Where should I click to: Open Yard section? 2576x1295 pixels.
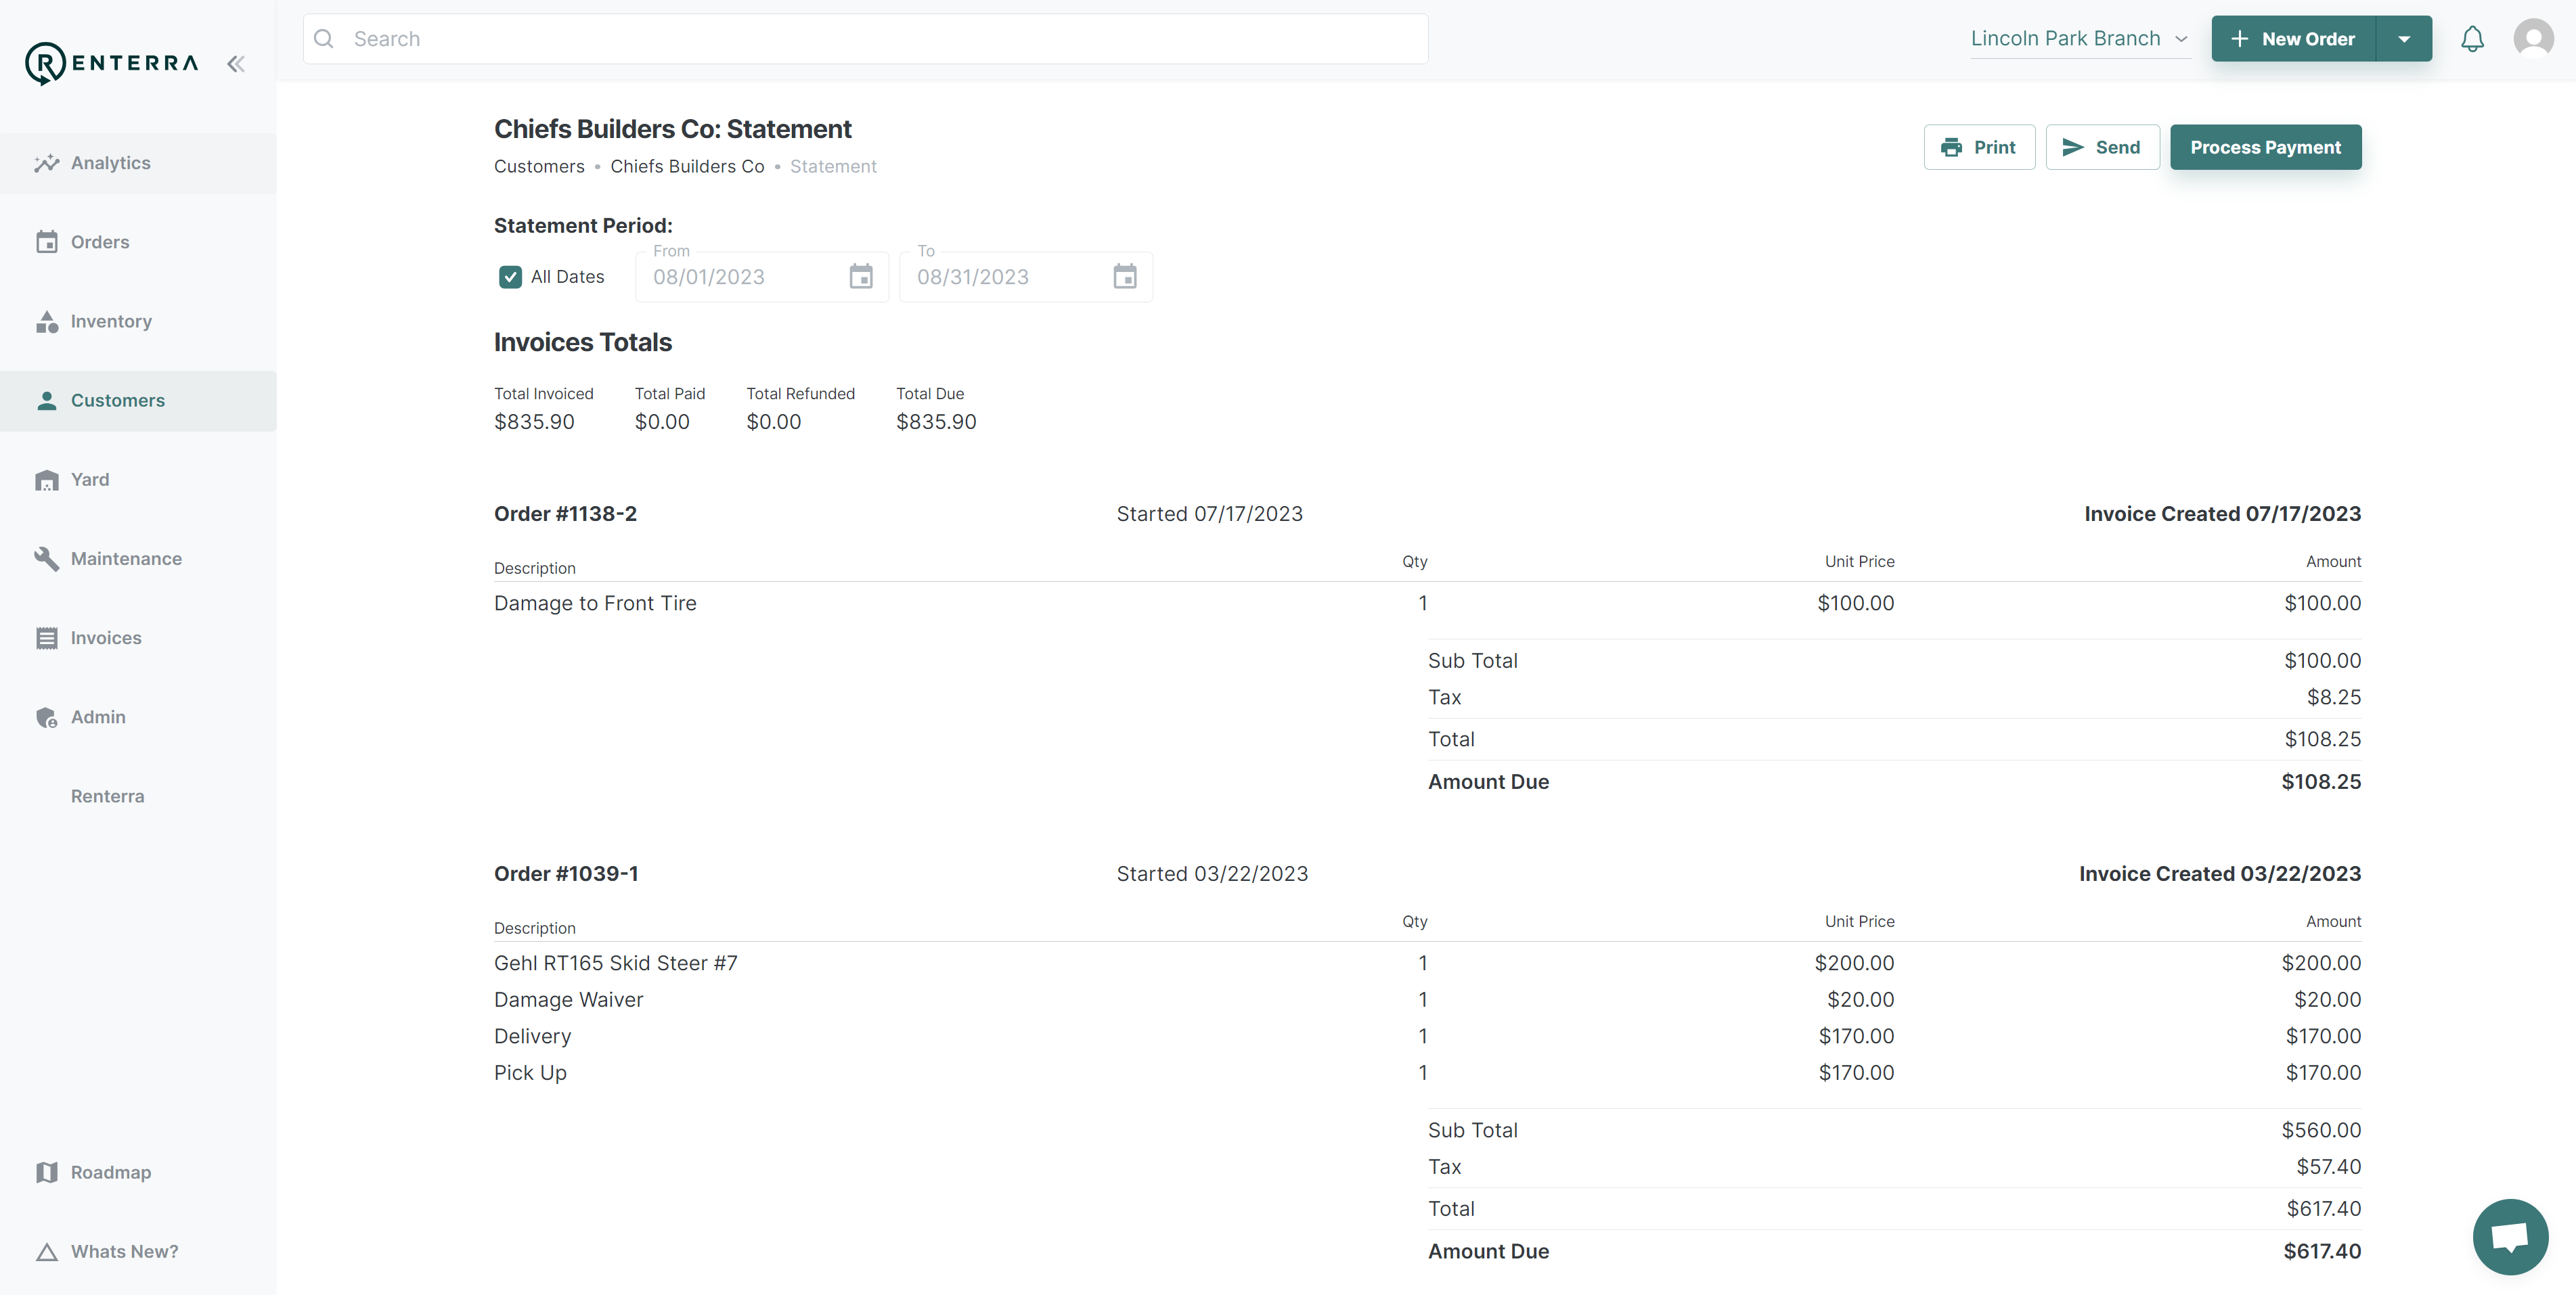[138, 480]
